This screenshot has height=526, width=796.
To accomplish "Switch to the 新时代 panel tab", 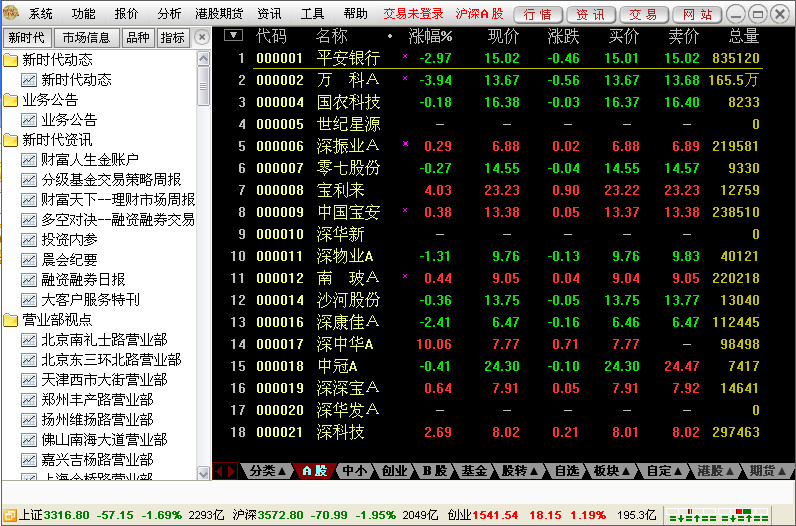I will click(x=26, y=38).
